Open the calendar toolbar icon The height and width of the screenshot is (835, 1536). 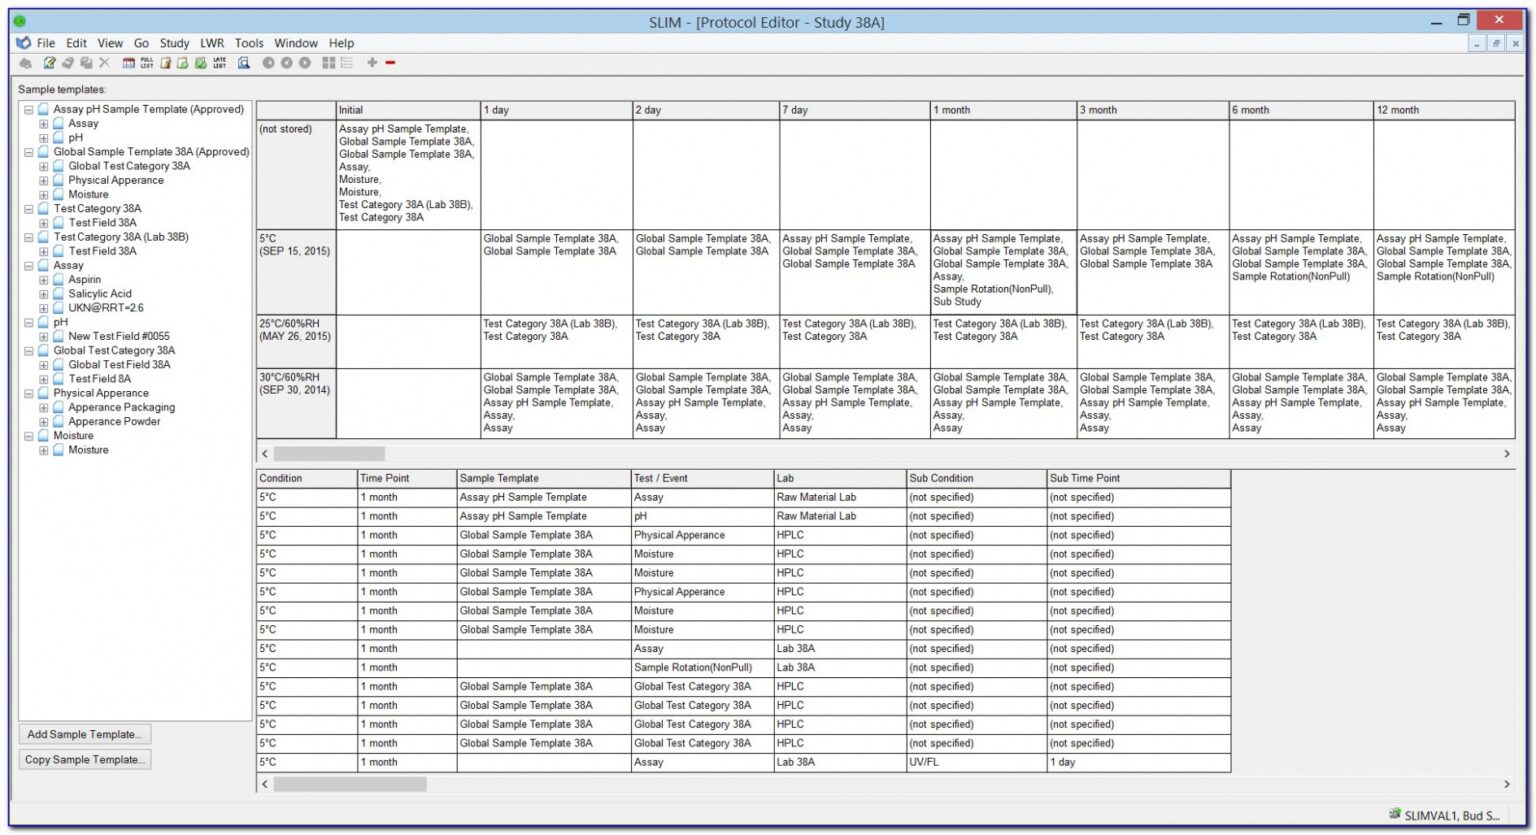click(x=128, y=62)
